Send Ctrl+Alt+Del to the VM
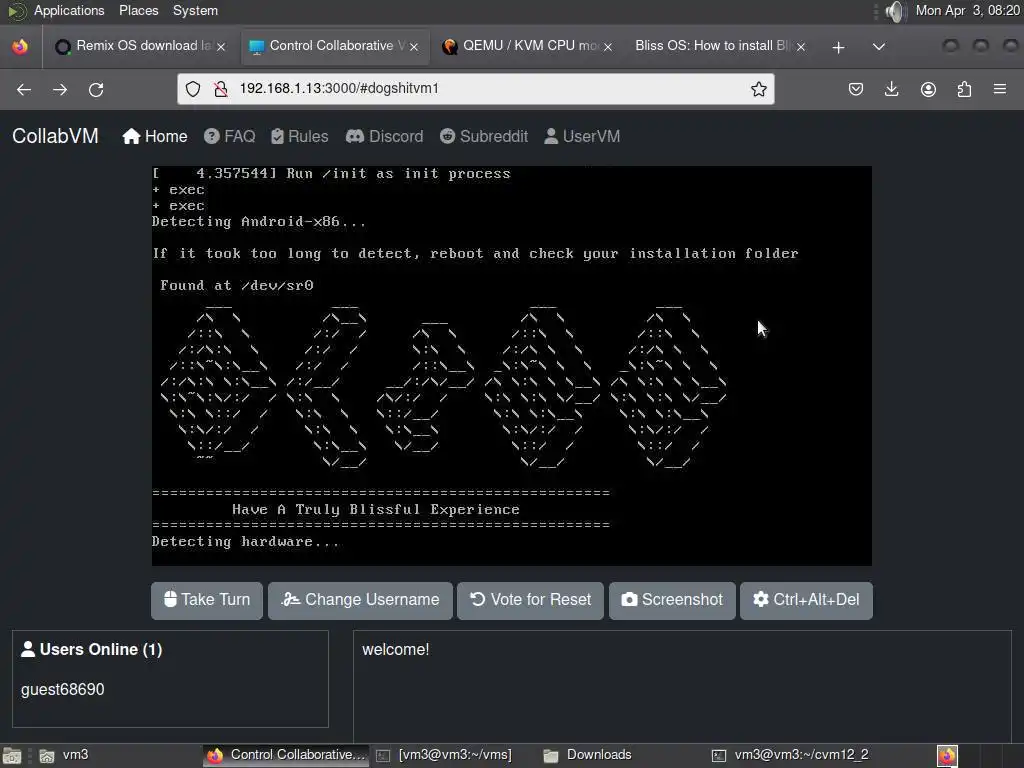This screenshot has height=768, width=1024. [x=806, y=600]
